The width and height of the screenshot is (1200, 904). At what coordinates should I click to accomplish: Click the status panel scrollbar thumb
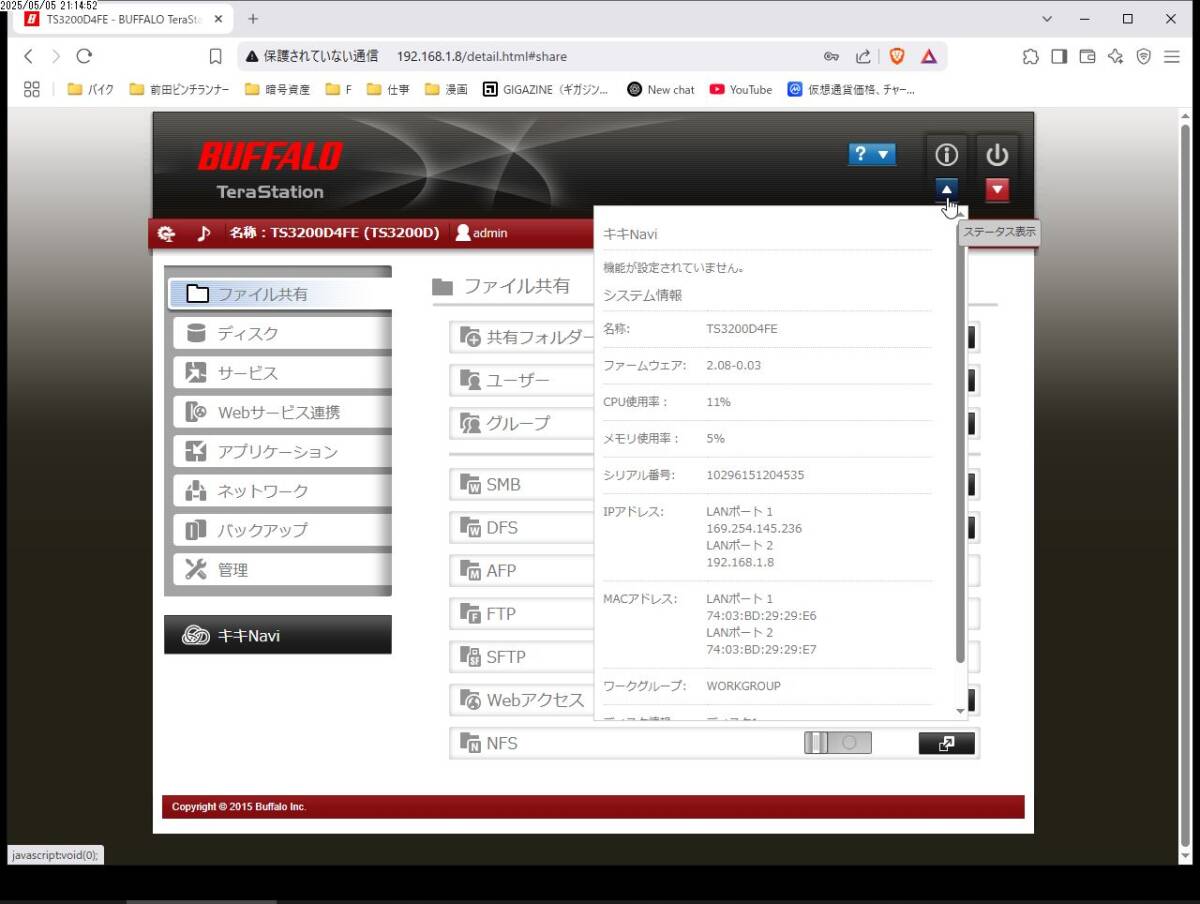(961, 440)
